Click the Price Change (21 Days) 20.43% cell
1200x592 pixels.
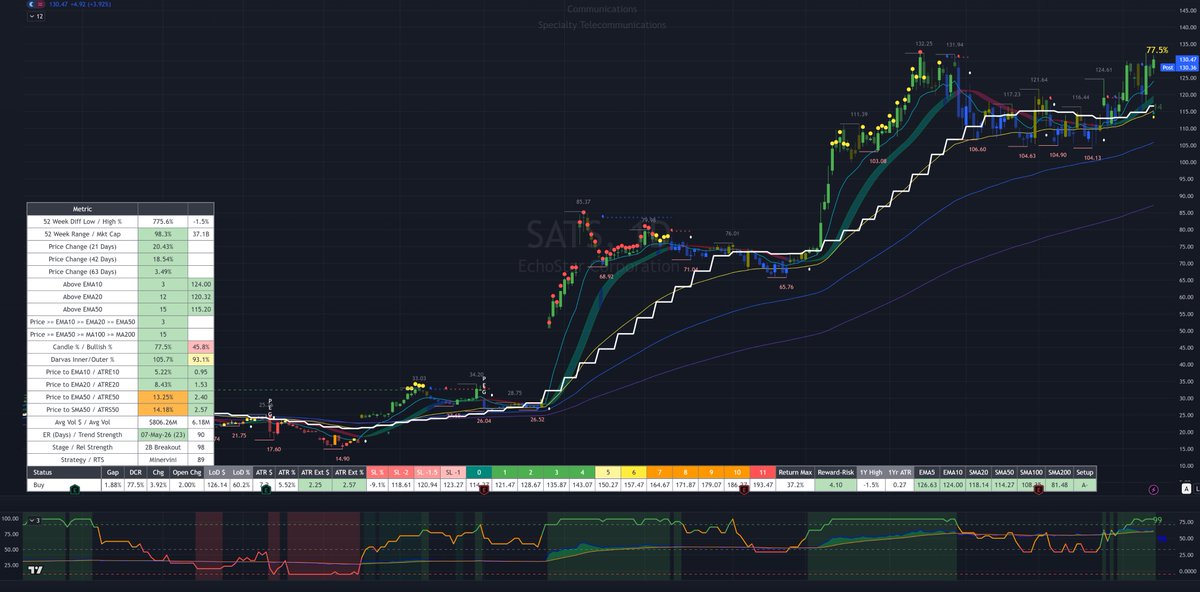pyautogui.click(x=162, y=247)
